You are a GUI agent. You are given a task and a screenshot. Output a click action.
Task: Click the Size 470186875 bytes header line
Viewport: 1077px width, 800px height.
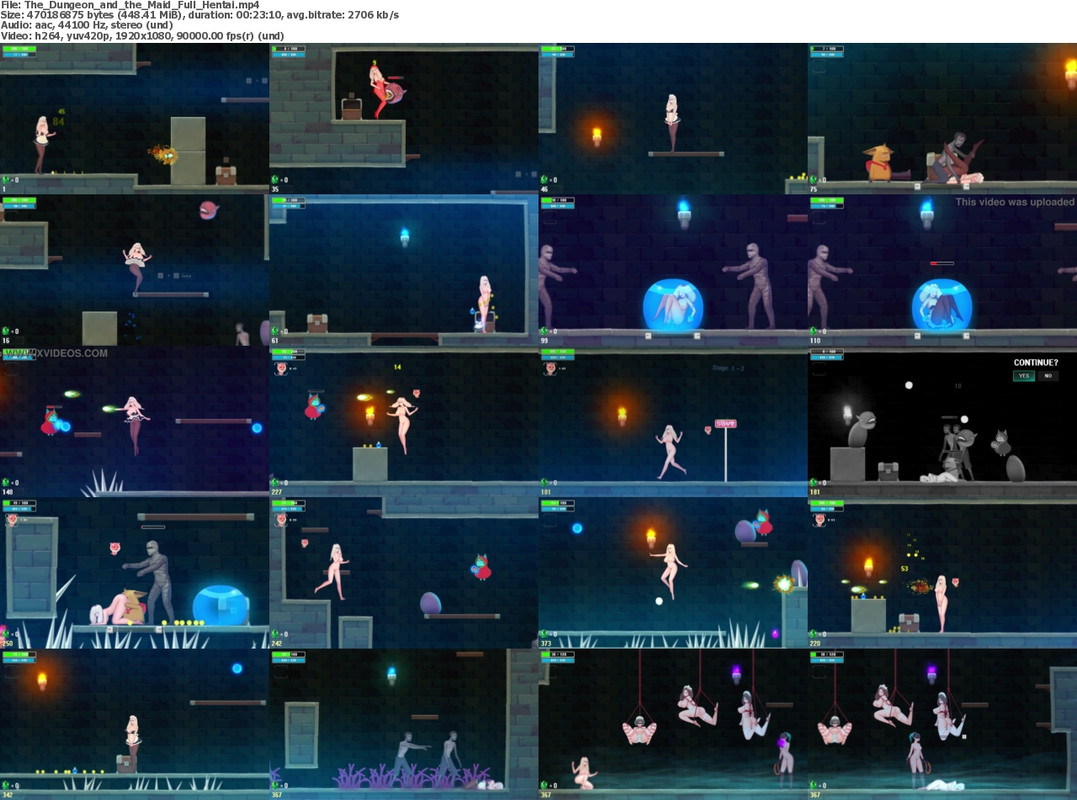(199, 14)
